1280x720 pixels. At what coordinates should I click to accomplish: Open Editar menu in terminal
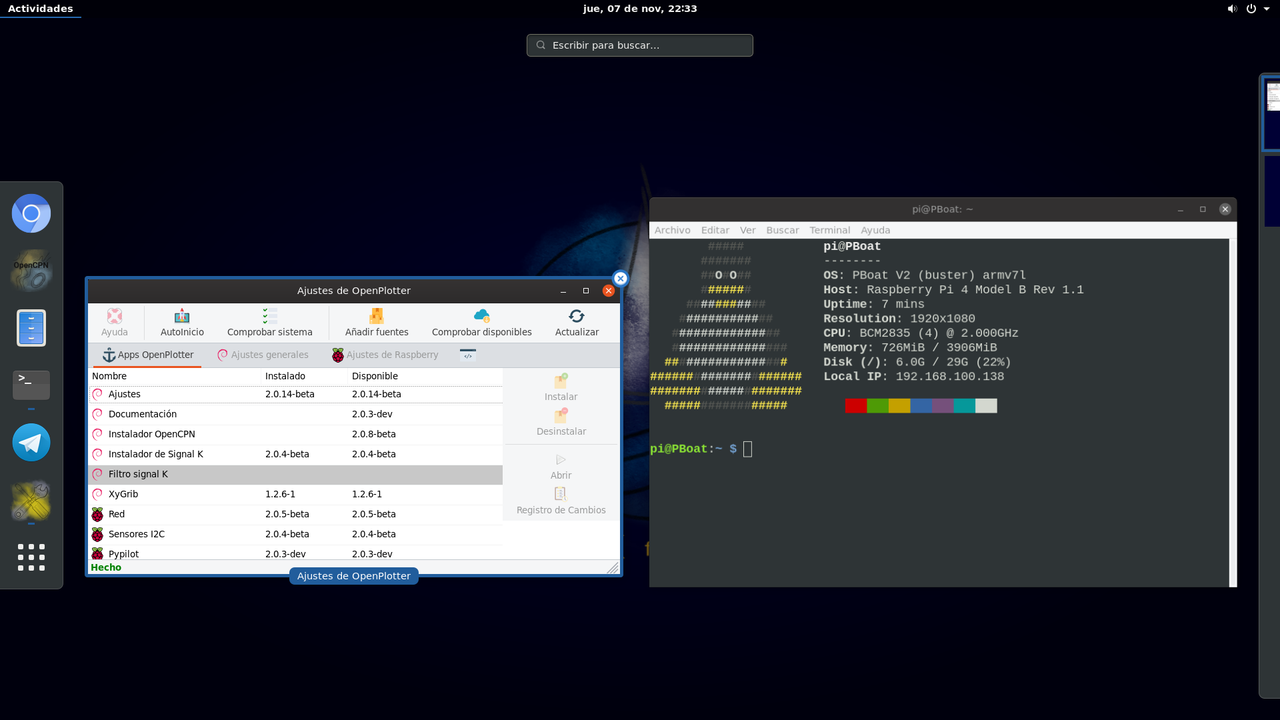tap(715, 230)
